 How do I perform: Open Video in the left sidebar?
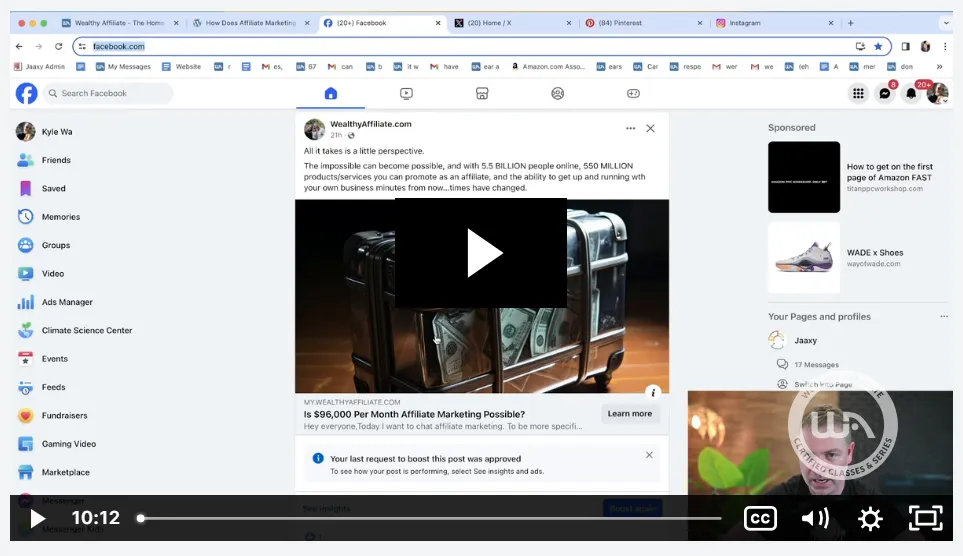53,273
